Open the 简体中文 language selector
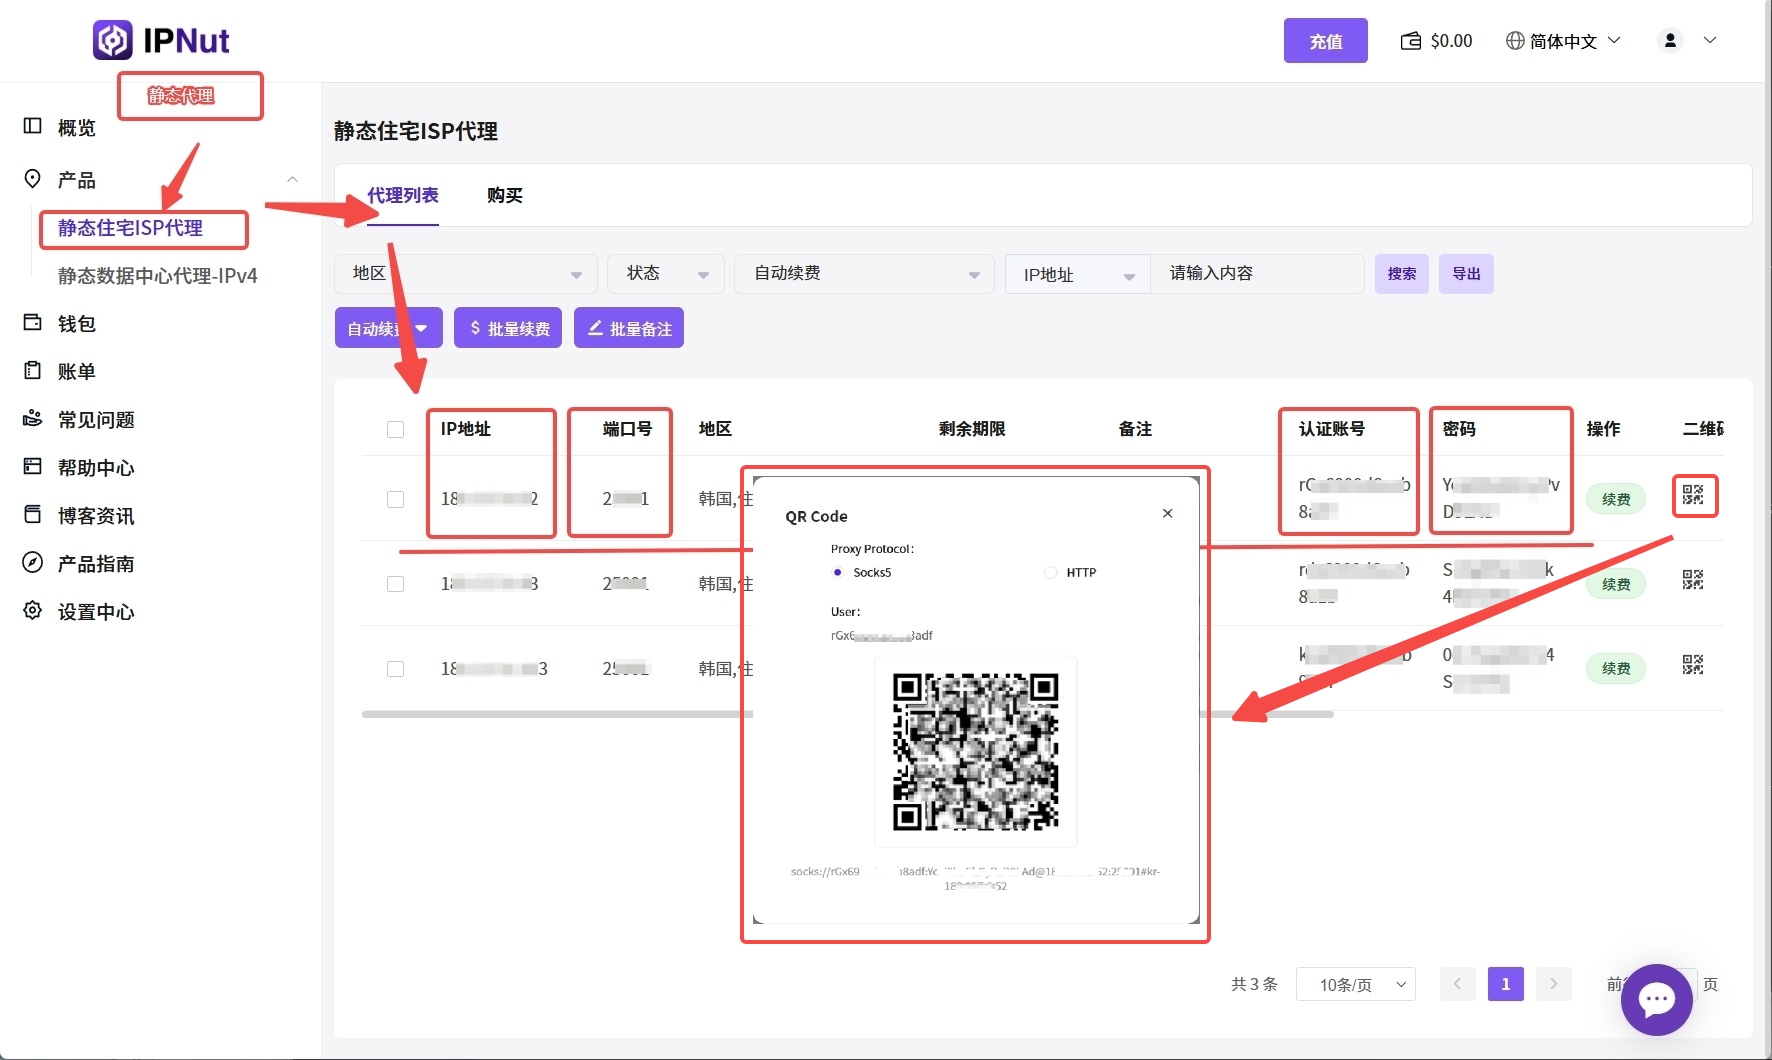The height and width of the screenshot is (1060, 1772). tap(1563, 41)
